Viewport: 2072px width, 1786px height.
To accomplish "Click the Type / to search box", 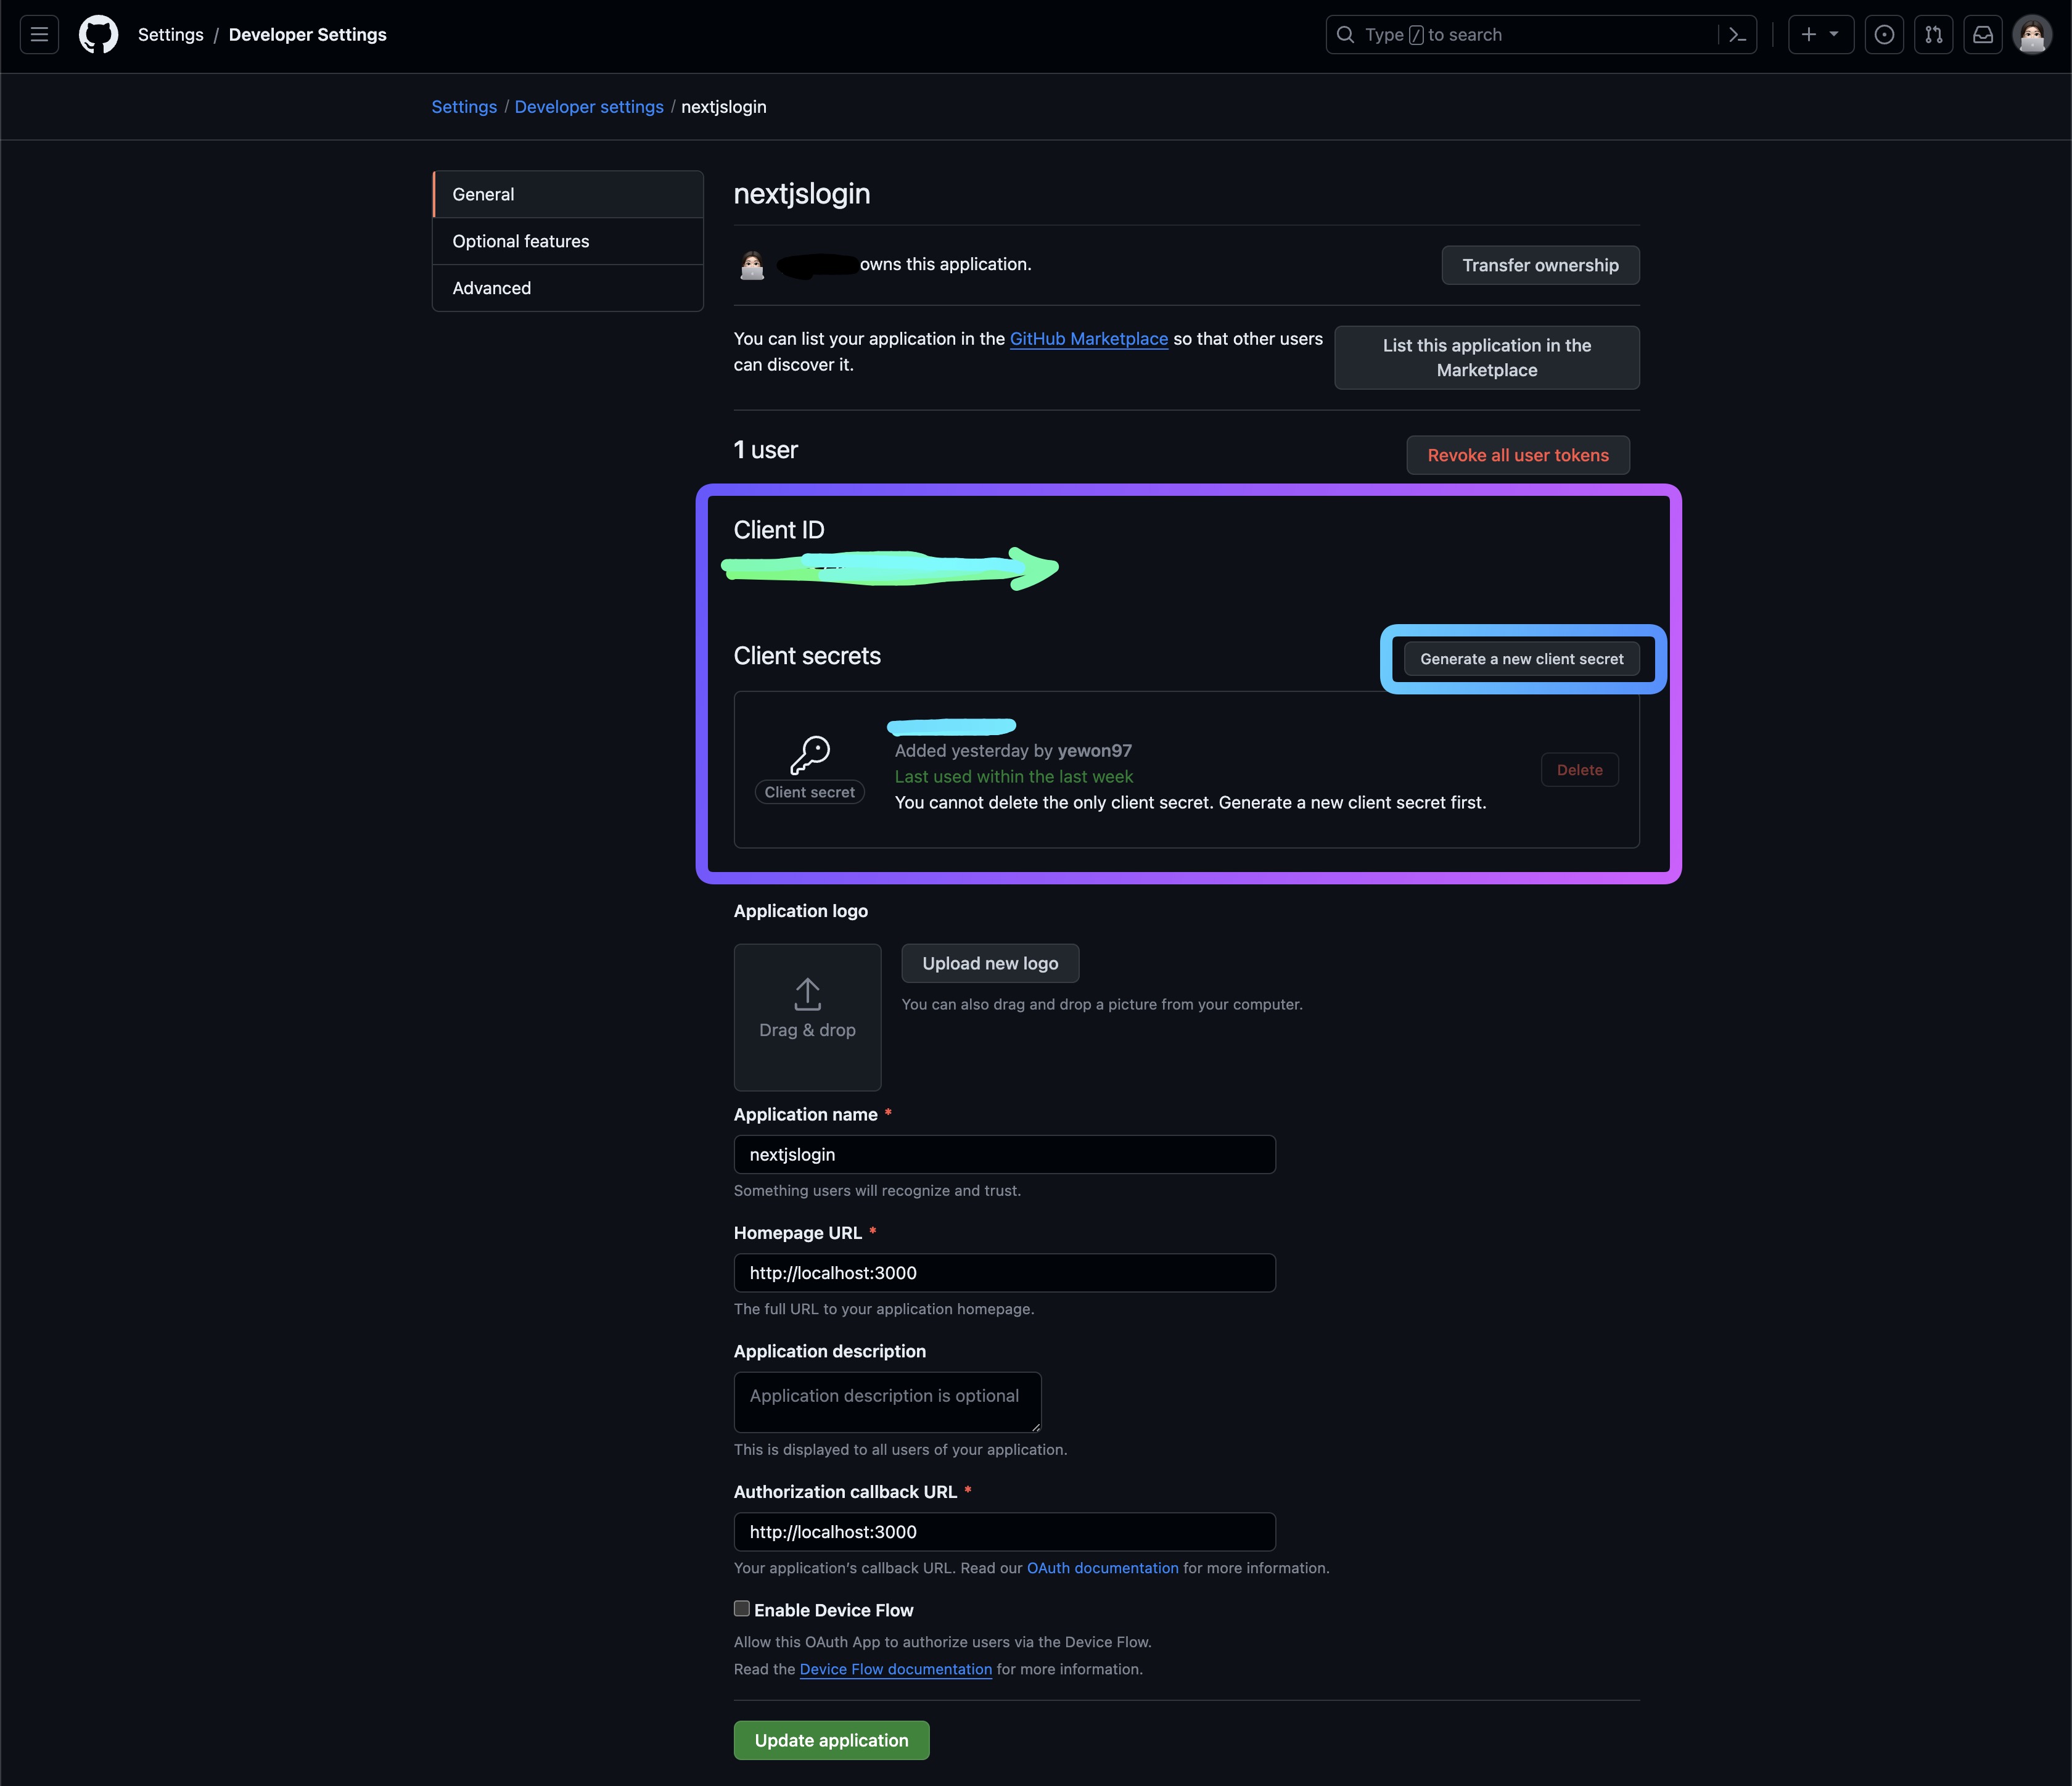I will pyautogui.click(x=1520, y=35).
